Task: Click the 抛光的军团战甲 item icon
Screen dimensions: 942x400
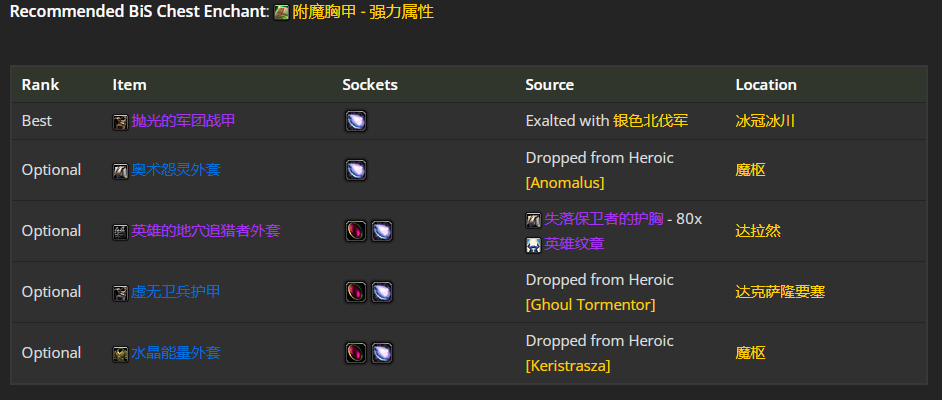Action: 121,122
